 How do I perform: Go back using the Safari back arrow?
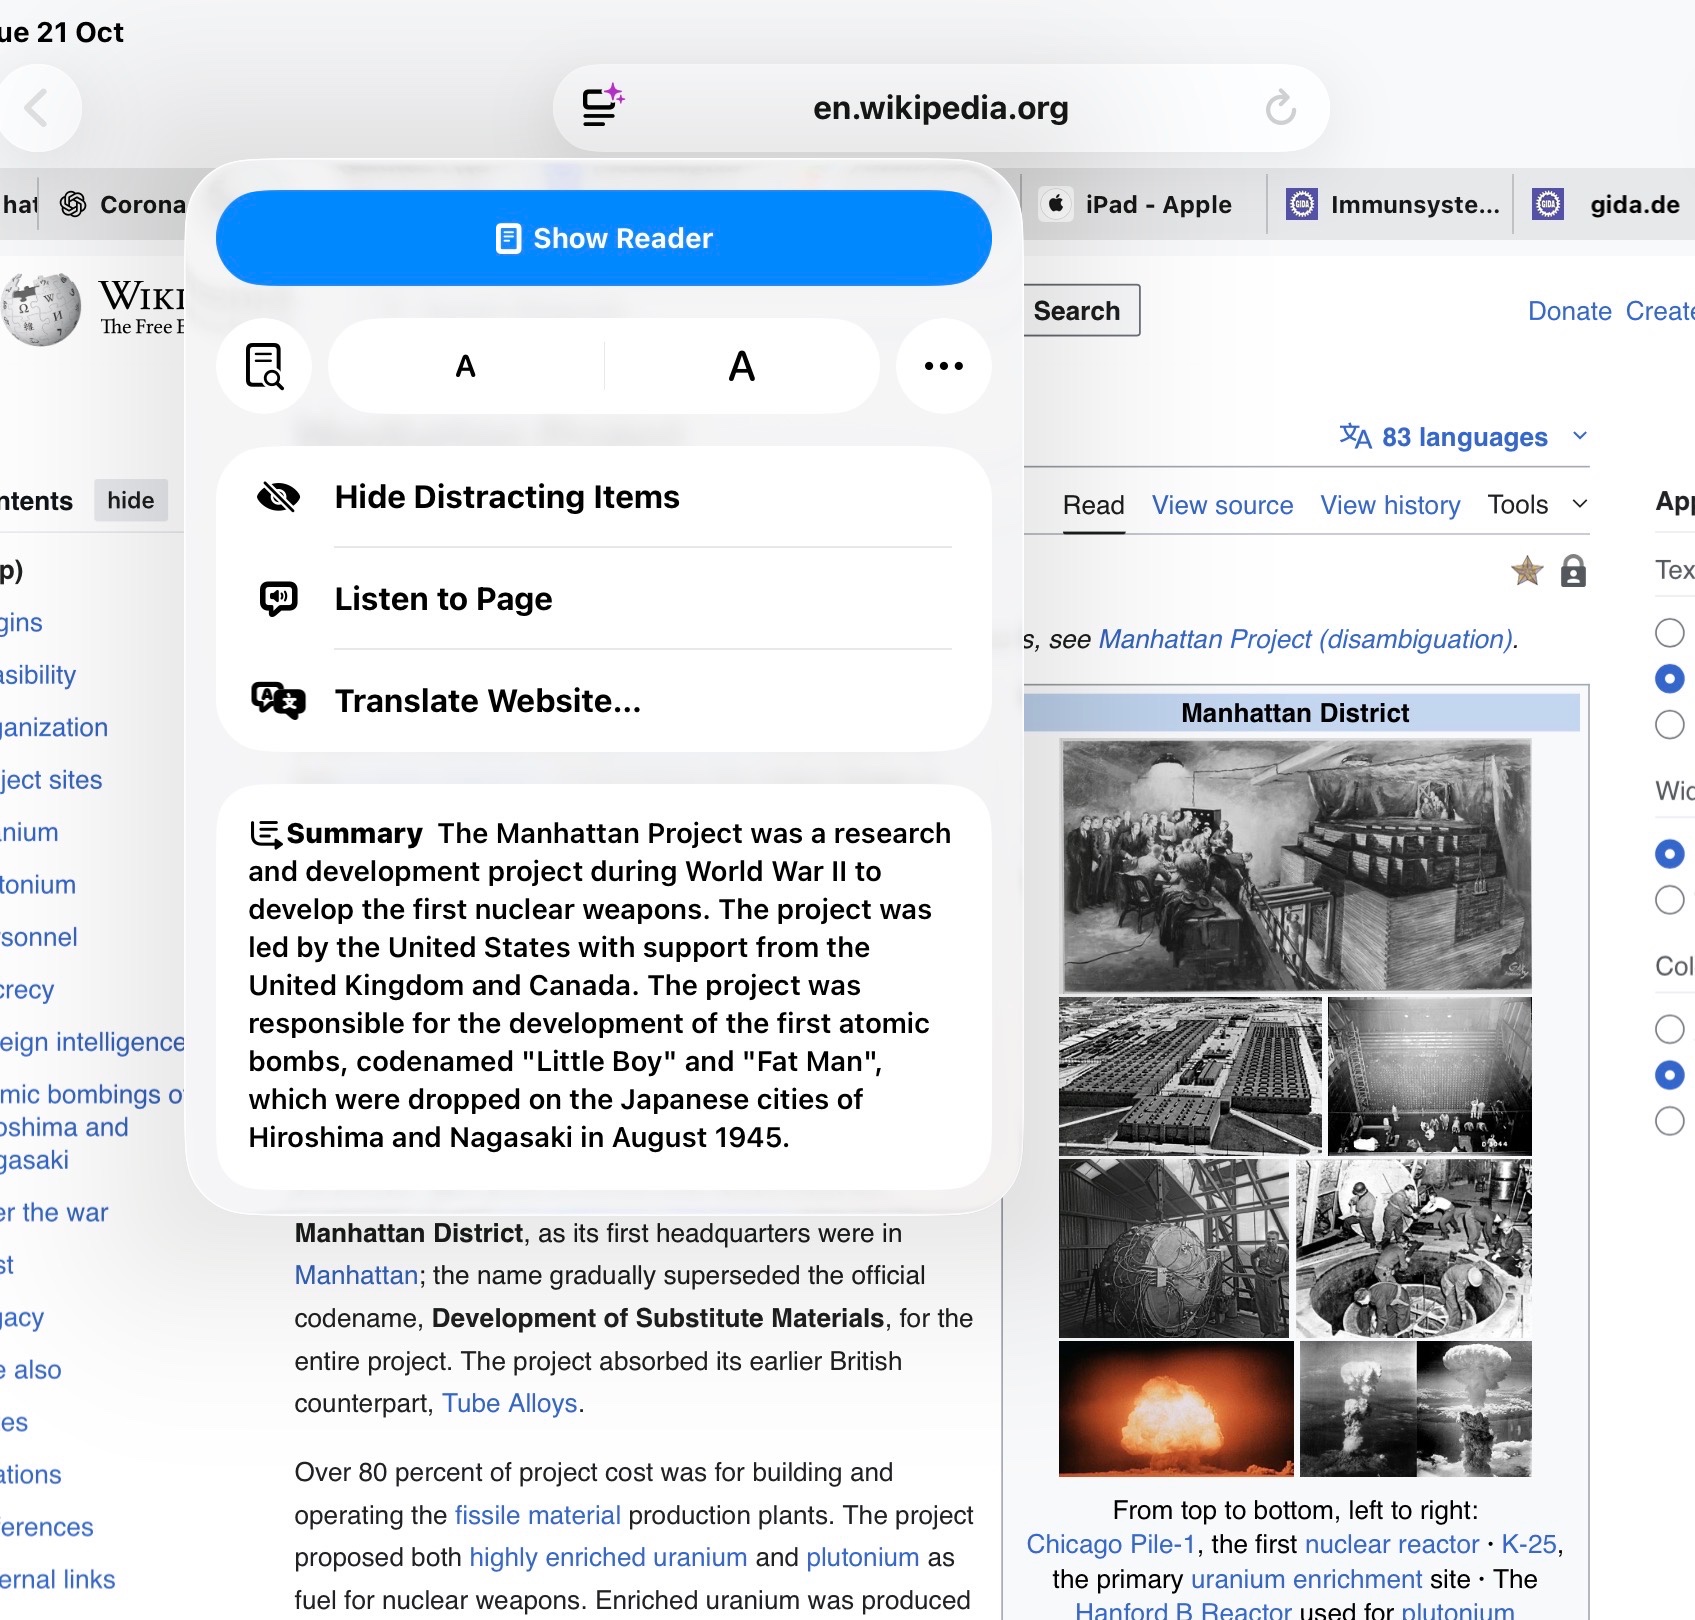38,108
